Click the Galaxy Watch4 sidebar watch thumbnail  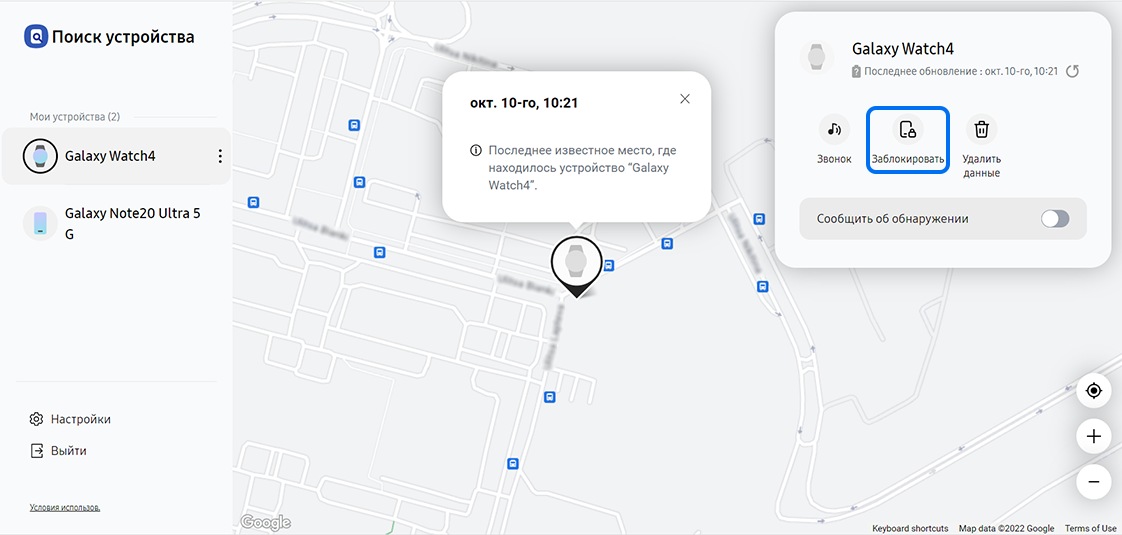(x=40, y=156)
